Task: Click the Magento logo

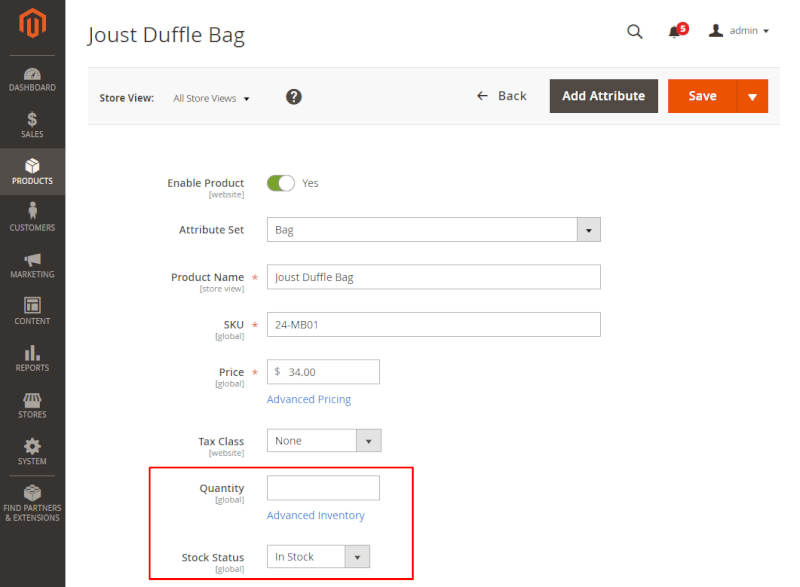Action: pos(32,25)
